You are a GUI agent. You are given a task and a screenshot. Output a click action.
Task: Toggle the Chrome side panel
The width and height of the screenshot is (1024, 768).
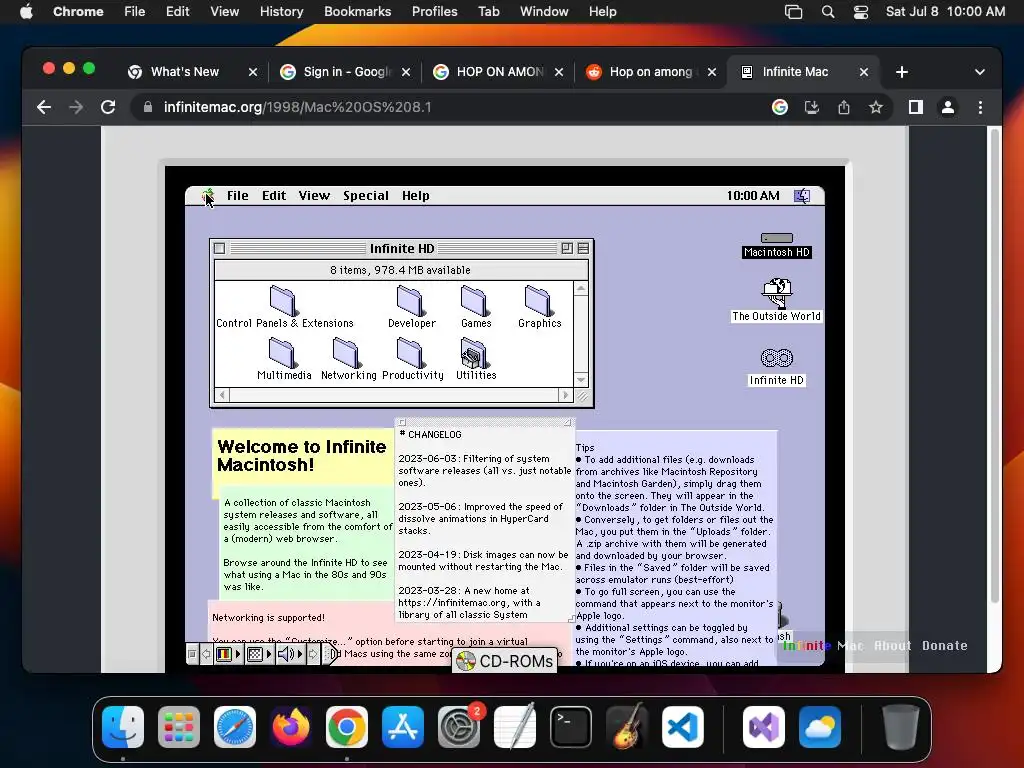(916, 107)
